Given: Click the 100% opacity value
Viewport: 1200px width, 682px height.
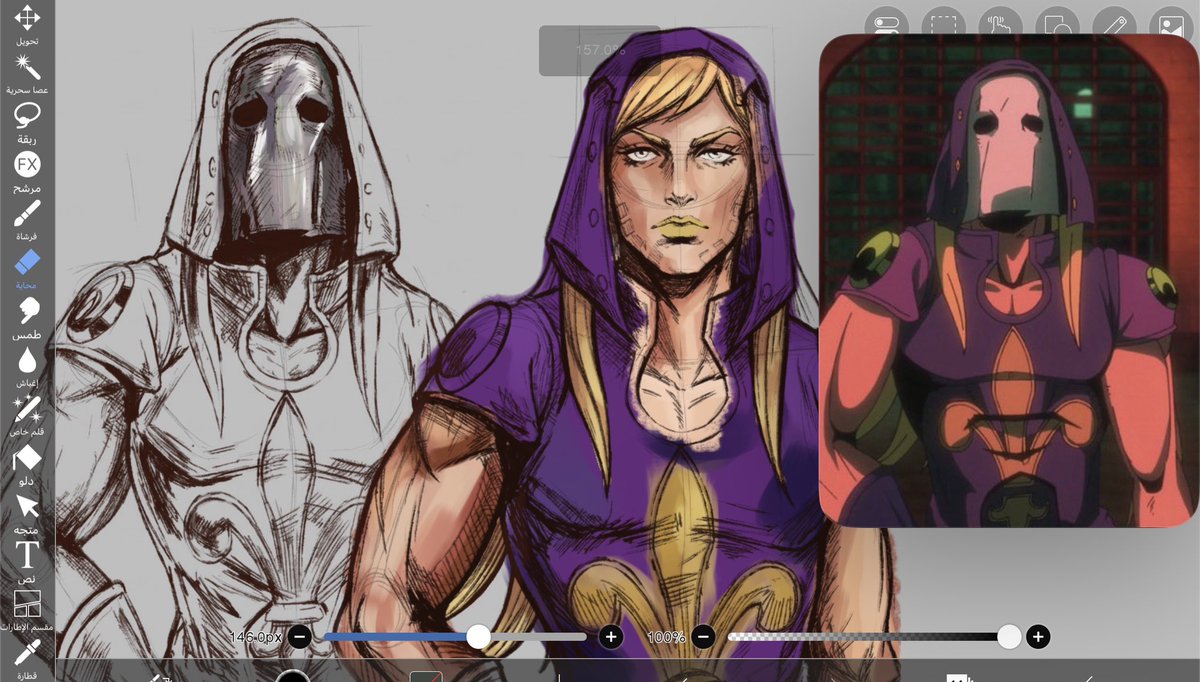Looking at the screenshot, I should pyautogui.click(x=665, y=637).
